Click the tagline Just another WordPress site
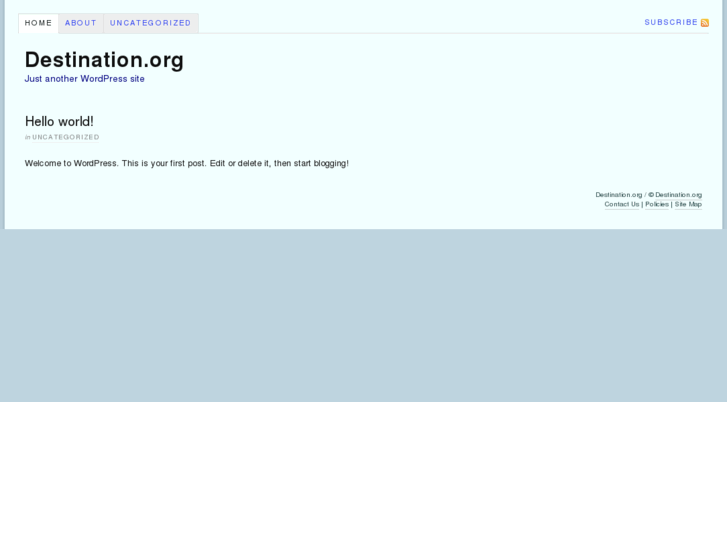Image resolution: width=727 pixels, height=545 pixels. click(x=84, y=79)
